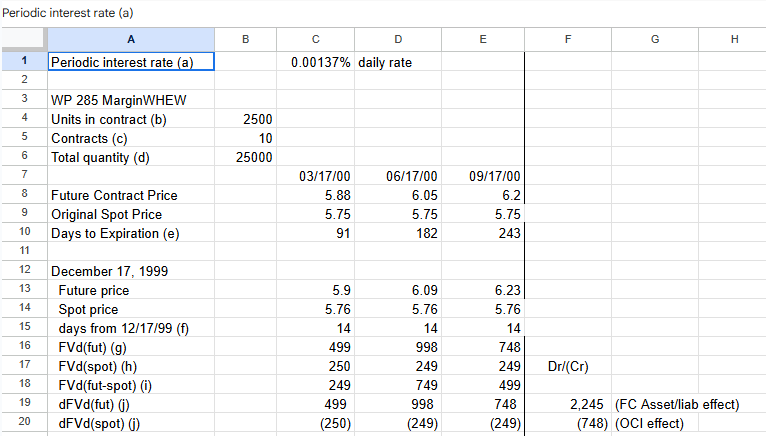Select the 09/17/00 date cell
The height and width of the screenshot is (436, 766).
click(483, 176)
